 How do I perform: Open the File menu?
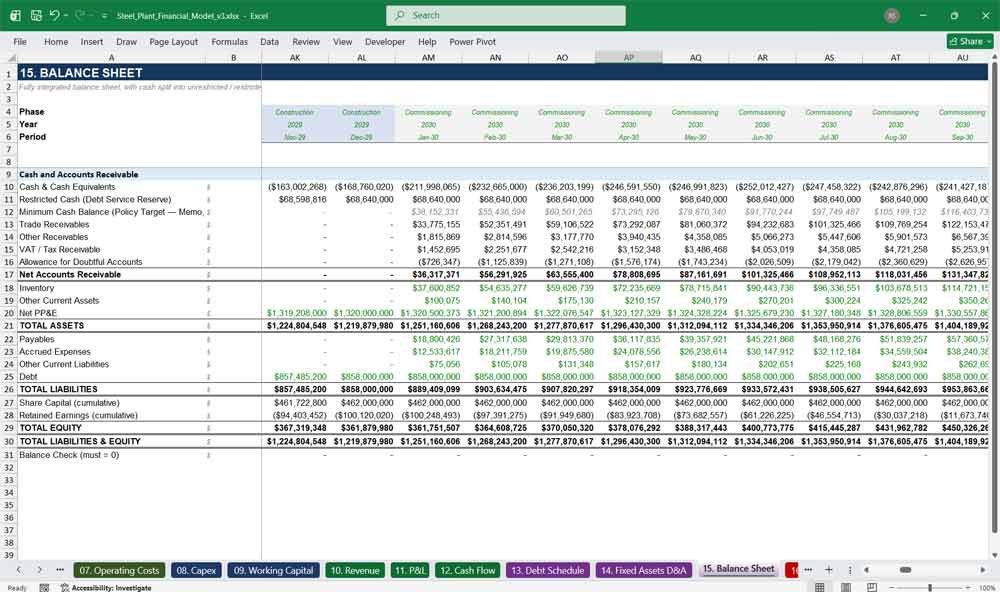coord(20,41)
